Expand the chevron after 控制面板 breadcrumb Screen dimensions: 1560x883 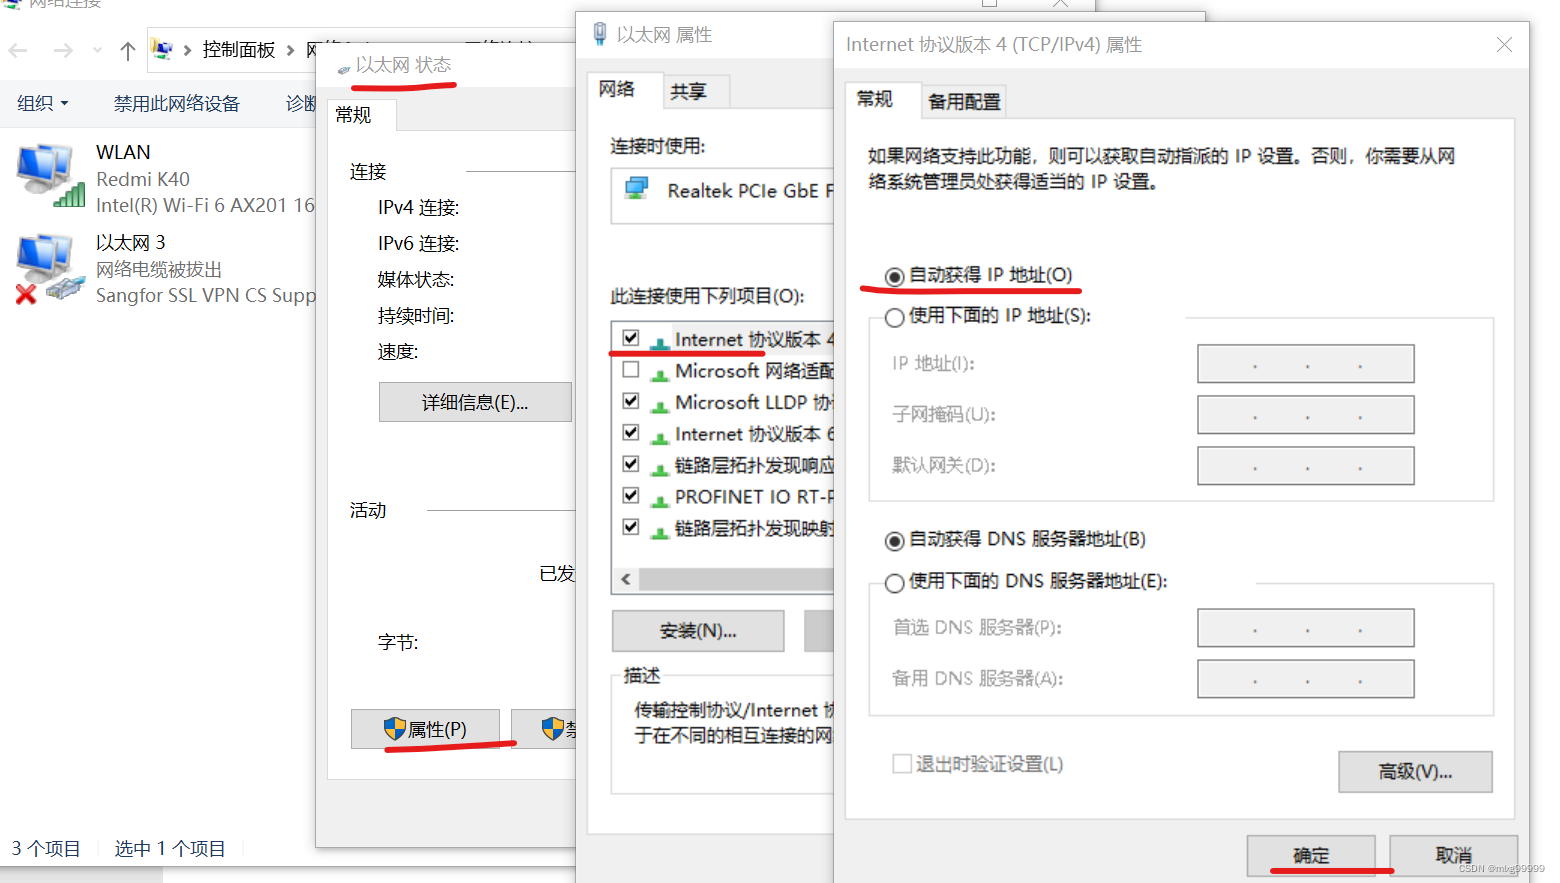(x=290, y=50)
